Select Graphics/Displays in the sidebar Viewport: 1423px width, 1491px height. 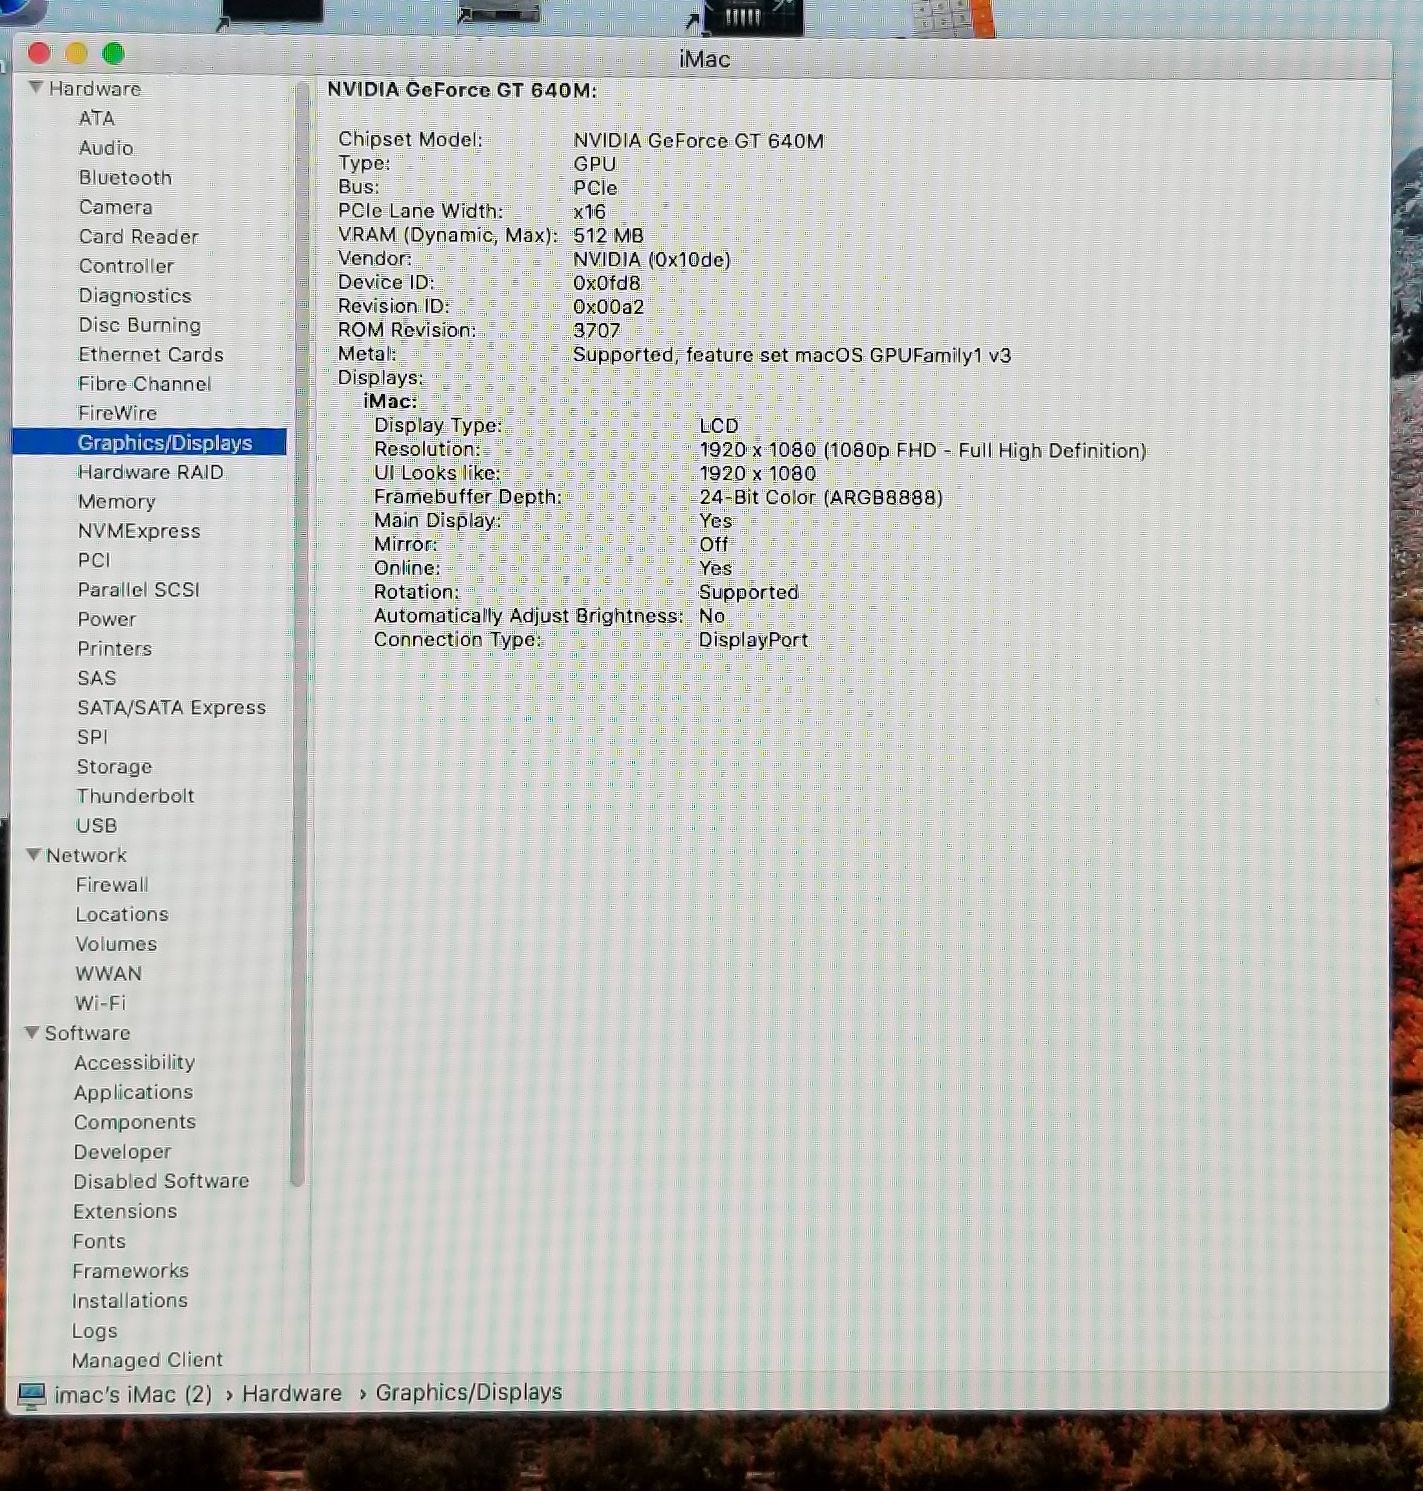click(164, 442)
